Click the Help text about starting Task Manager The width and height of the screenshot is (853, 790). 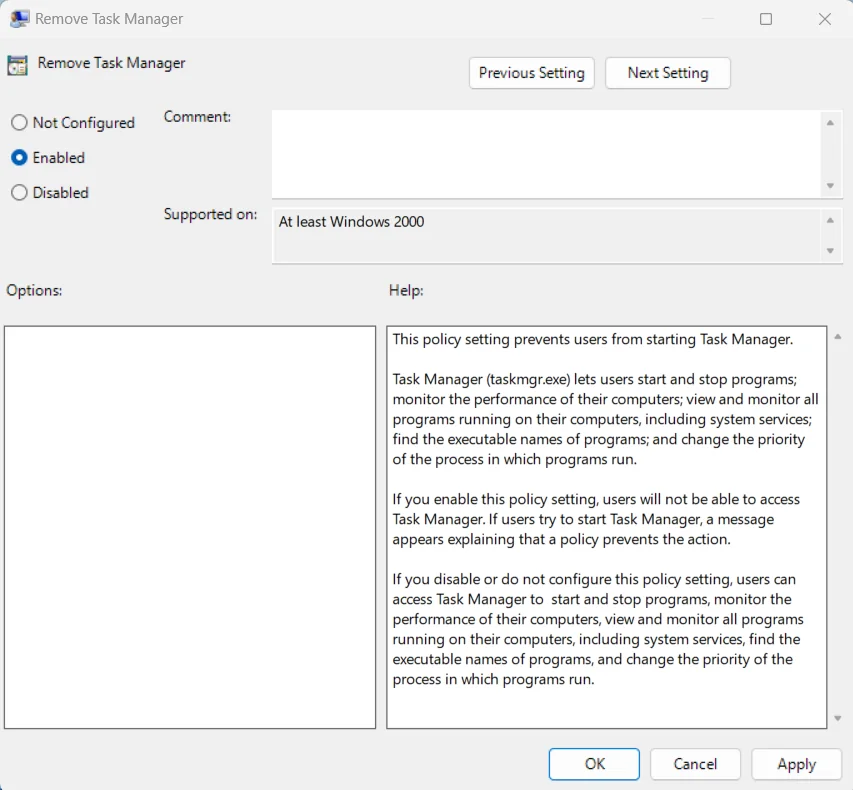click(x=593, y=340)
